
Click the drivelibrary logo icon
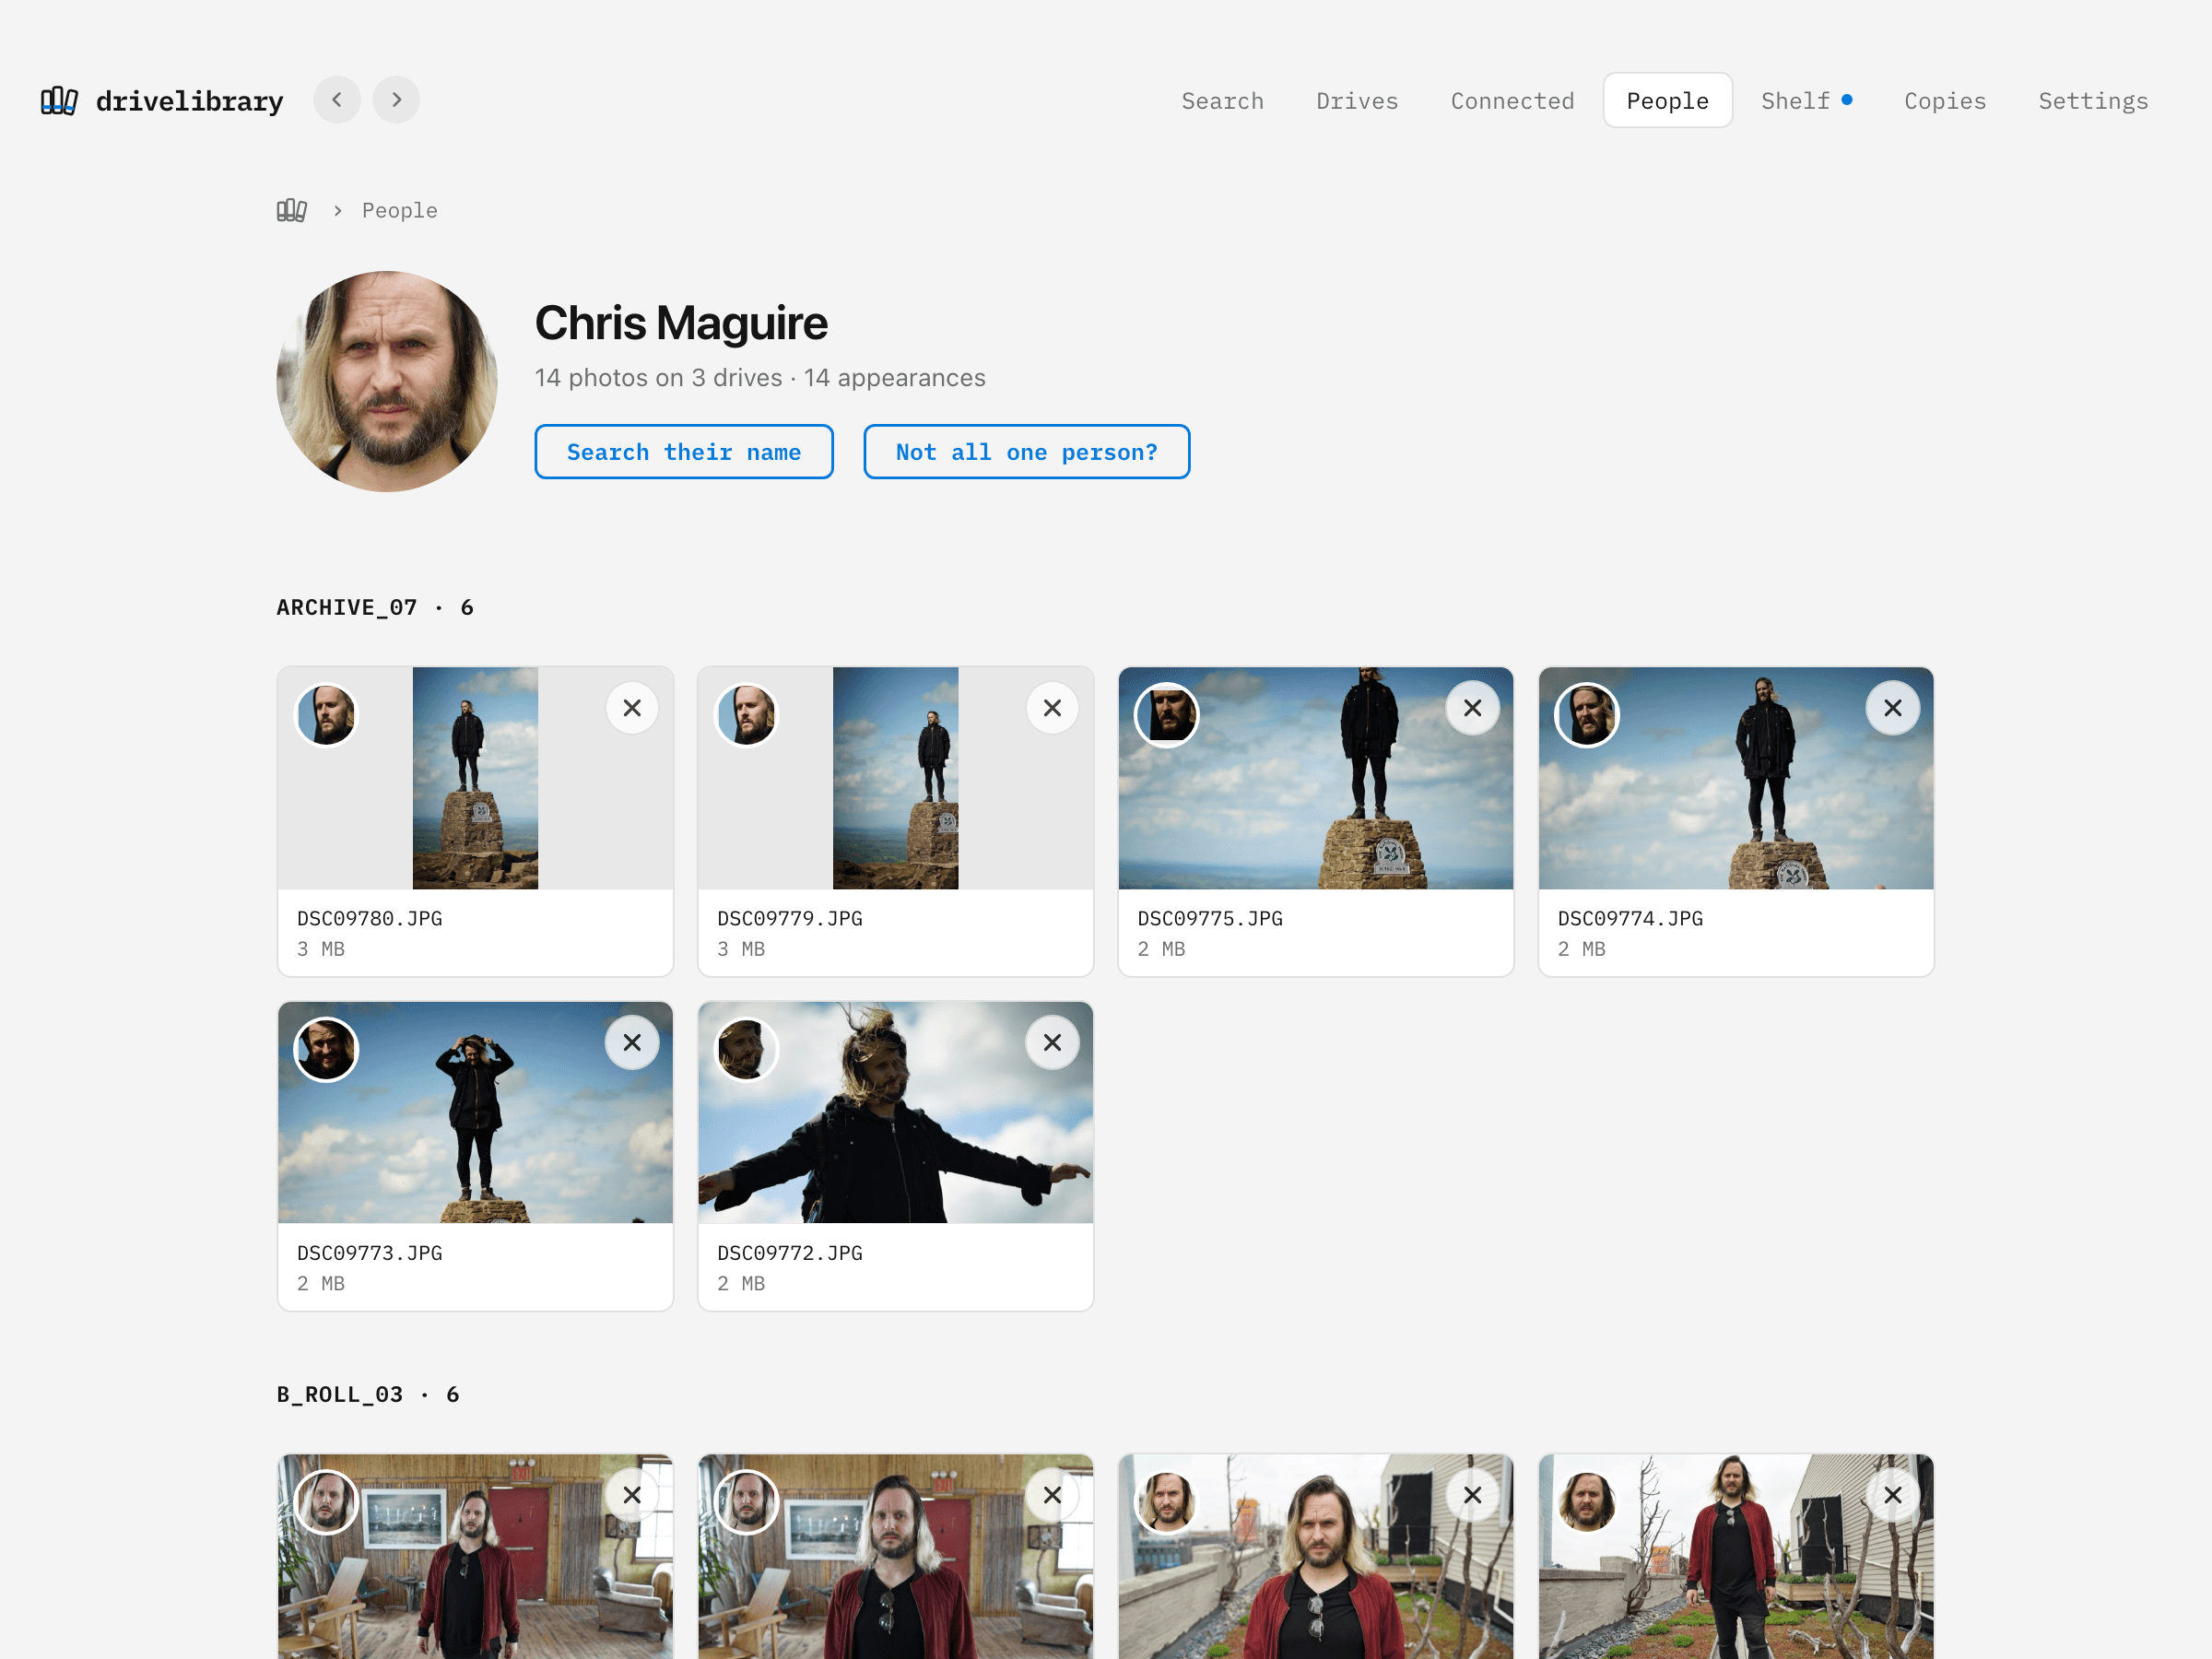59,101
